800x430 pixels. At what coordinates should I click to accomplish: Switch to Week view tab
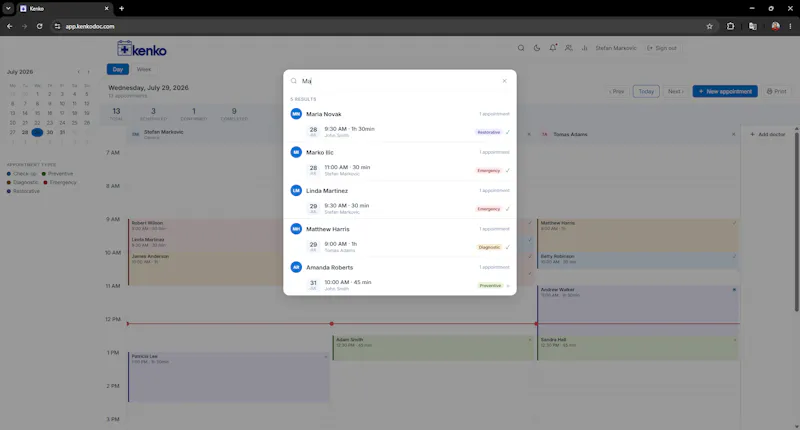coord(144,69)
